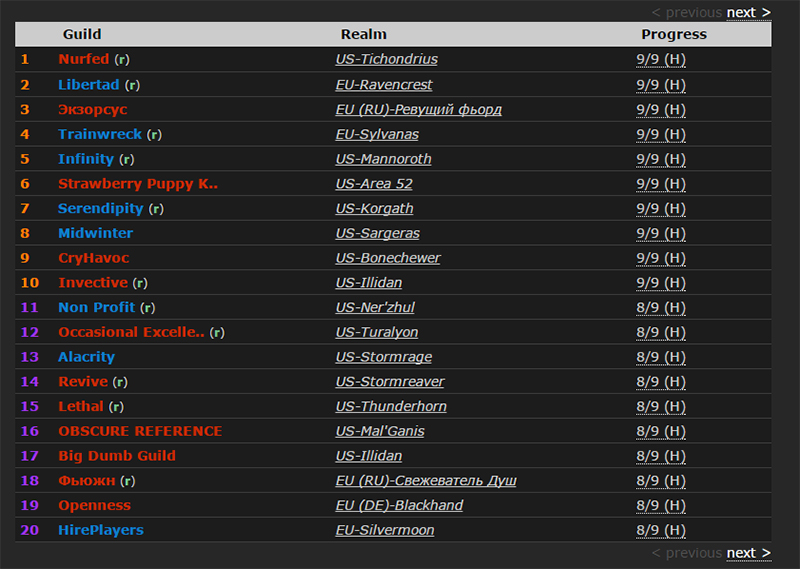This screenshot has height=569, width=800.
Task: Open Midwinter's 9/9 (H) progress
Action: [x=661, y=234]
